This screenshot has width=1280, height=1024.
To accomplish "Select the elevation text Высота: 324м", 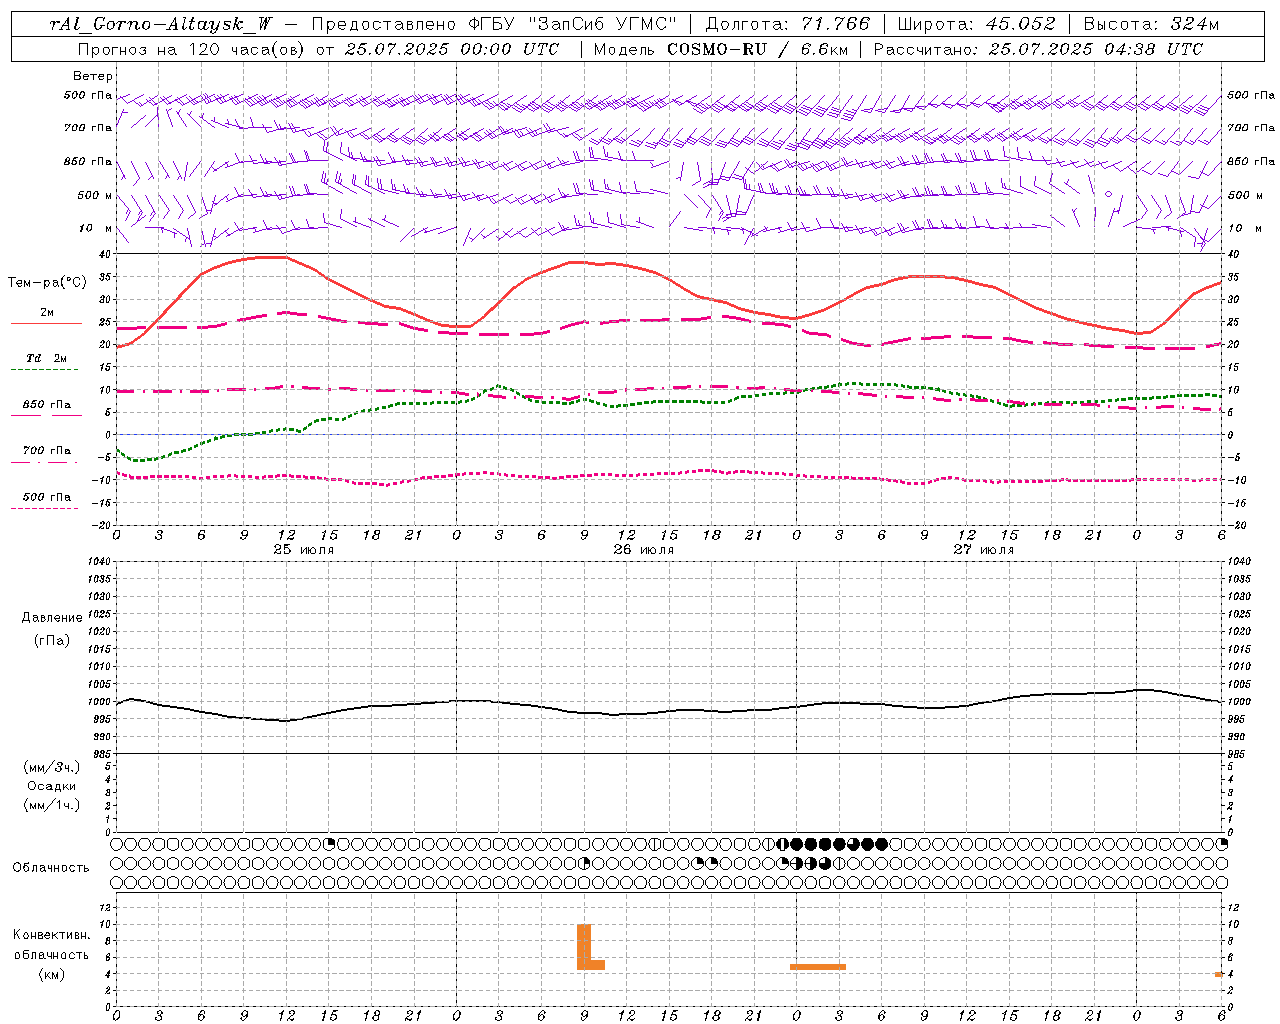I will tap(1151, 24).
